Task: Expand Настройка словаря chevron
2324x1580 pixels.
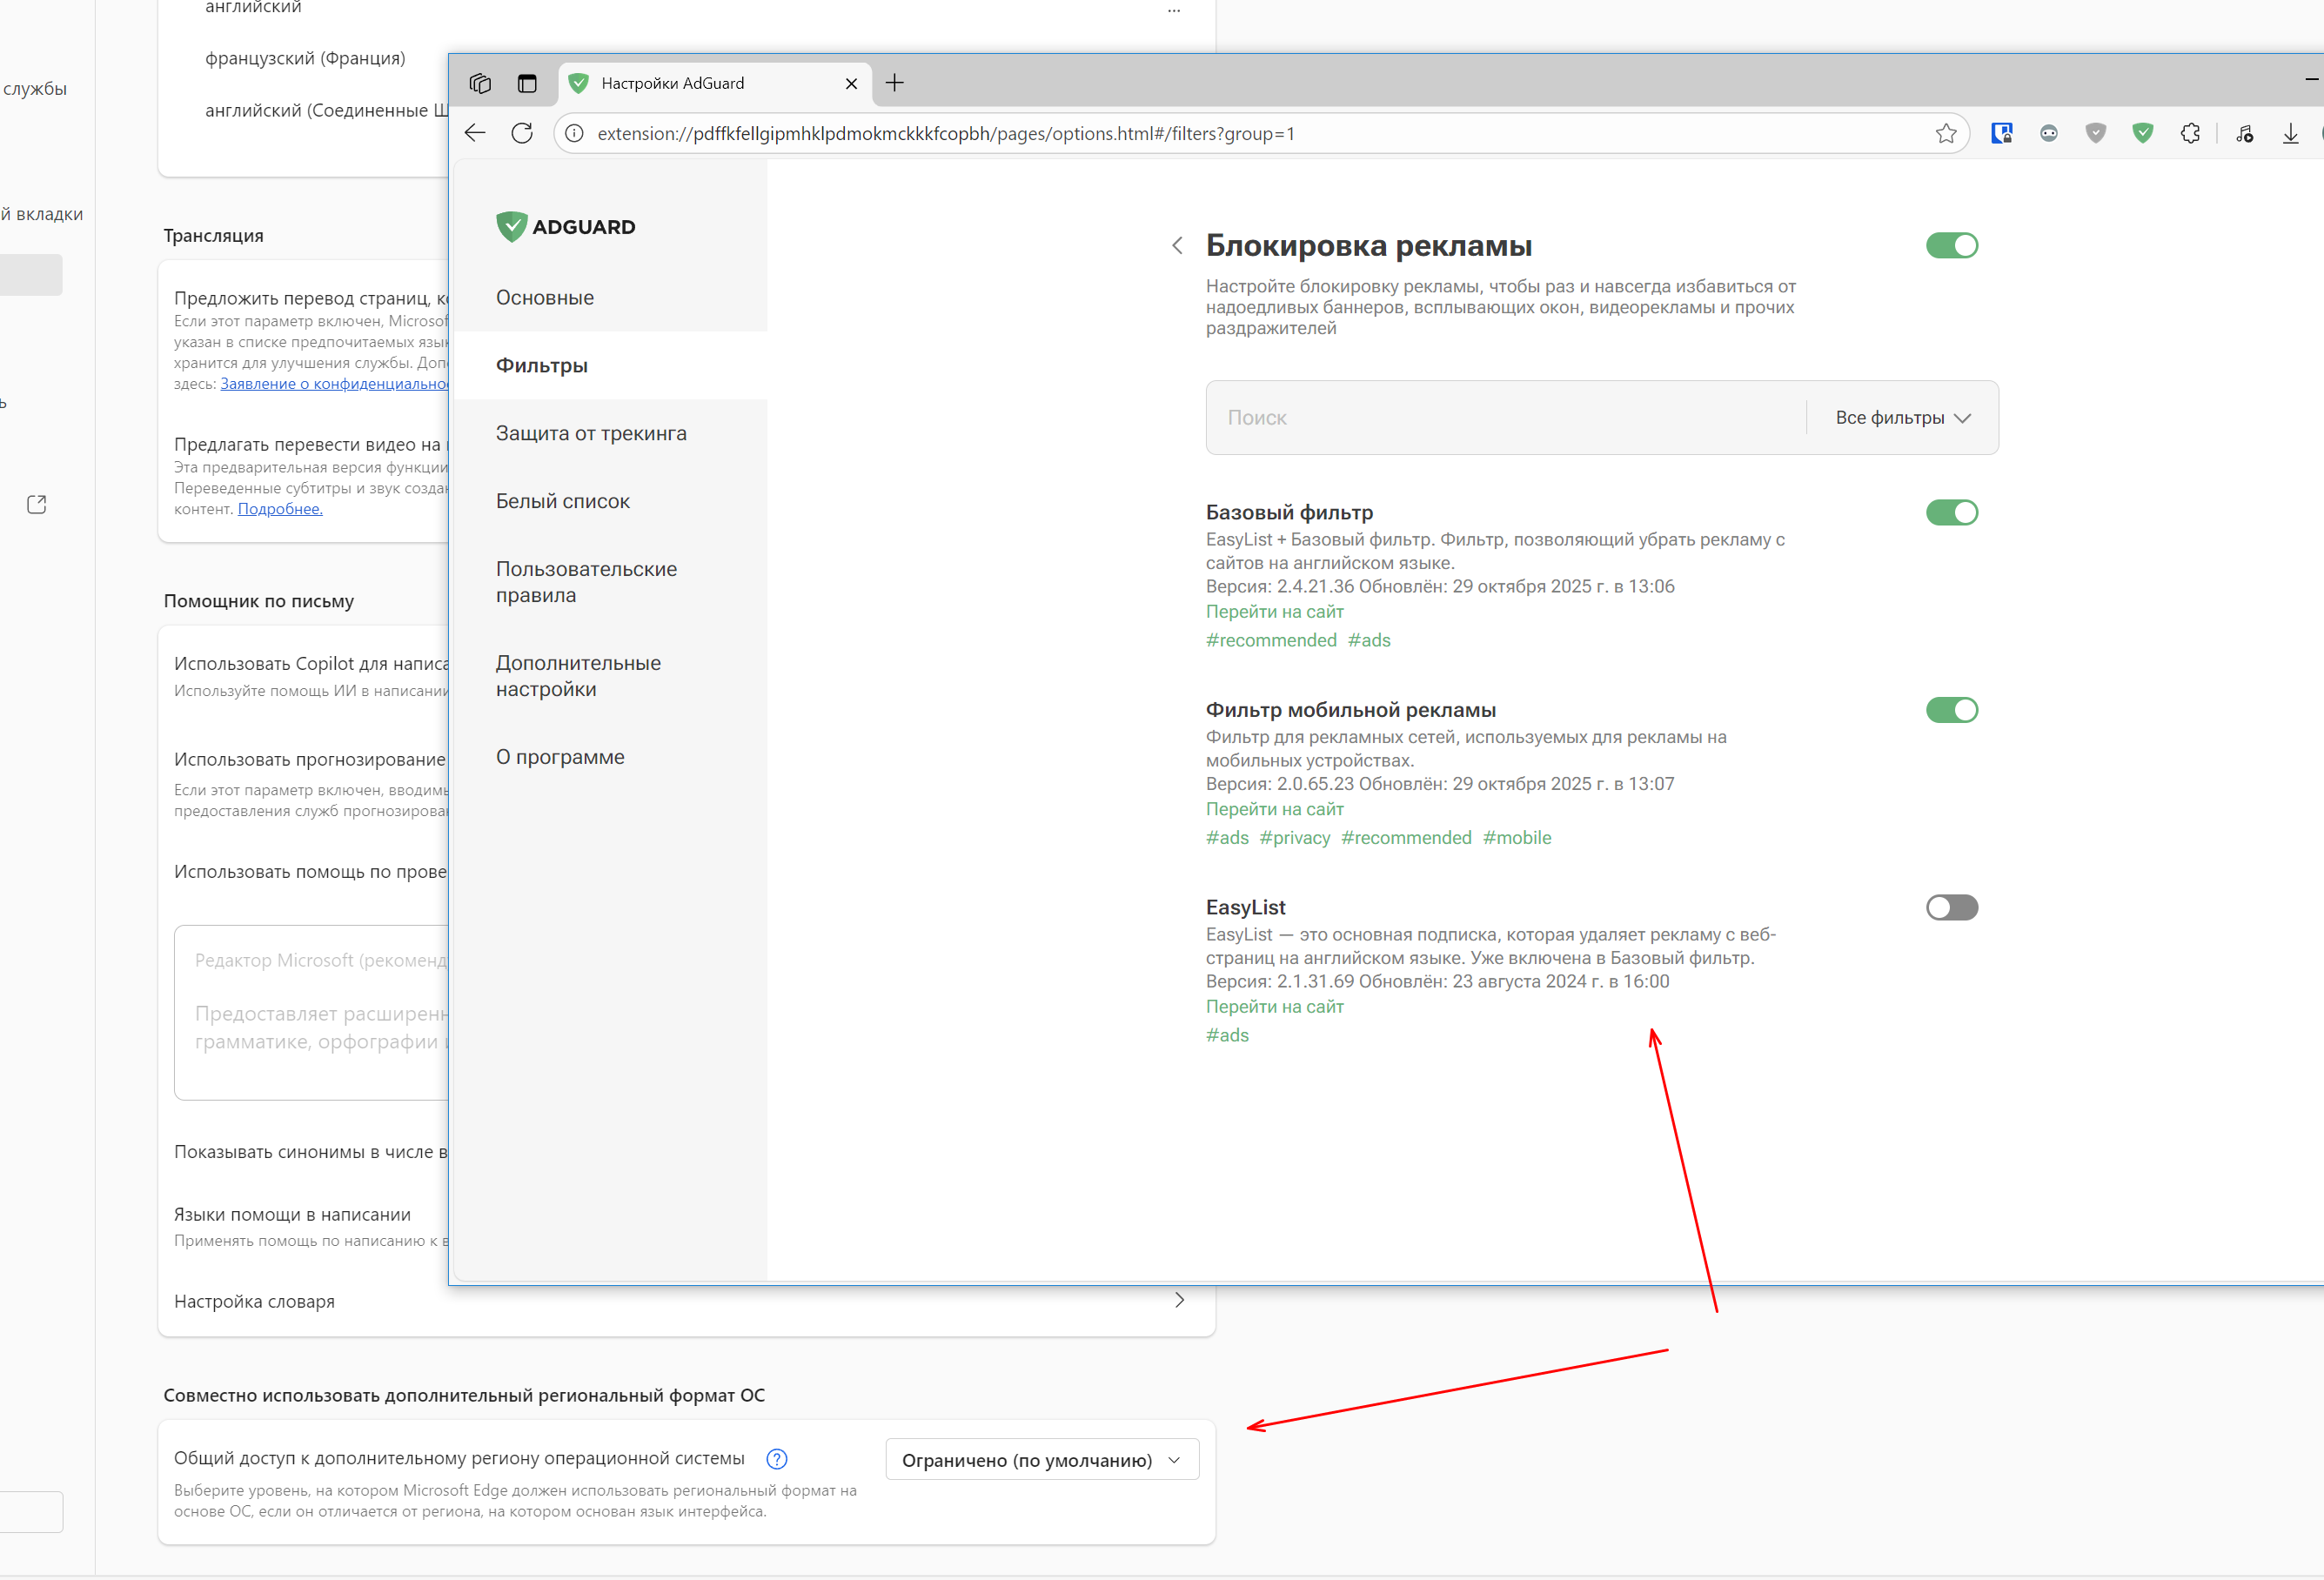Action: point(1179,1300)
